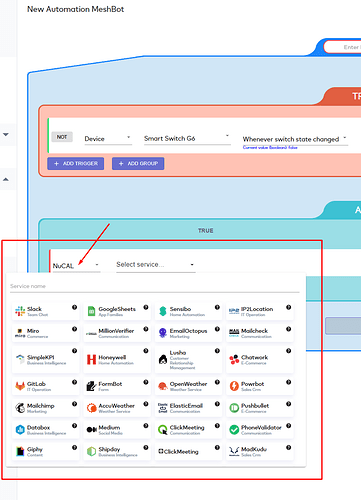Click the ADD GROUP button
361x500 pixels.
[x=138, y=163]
